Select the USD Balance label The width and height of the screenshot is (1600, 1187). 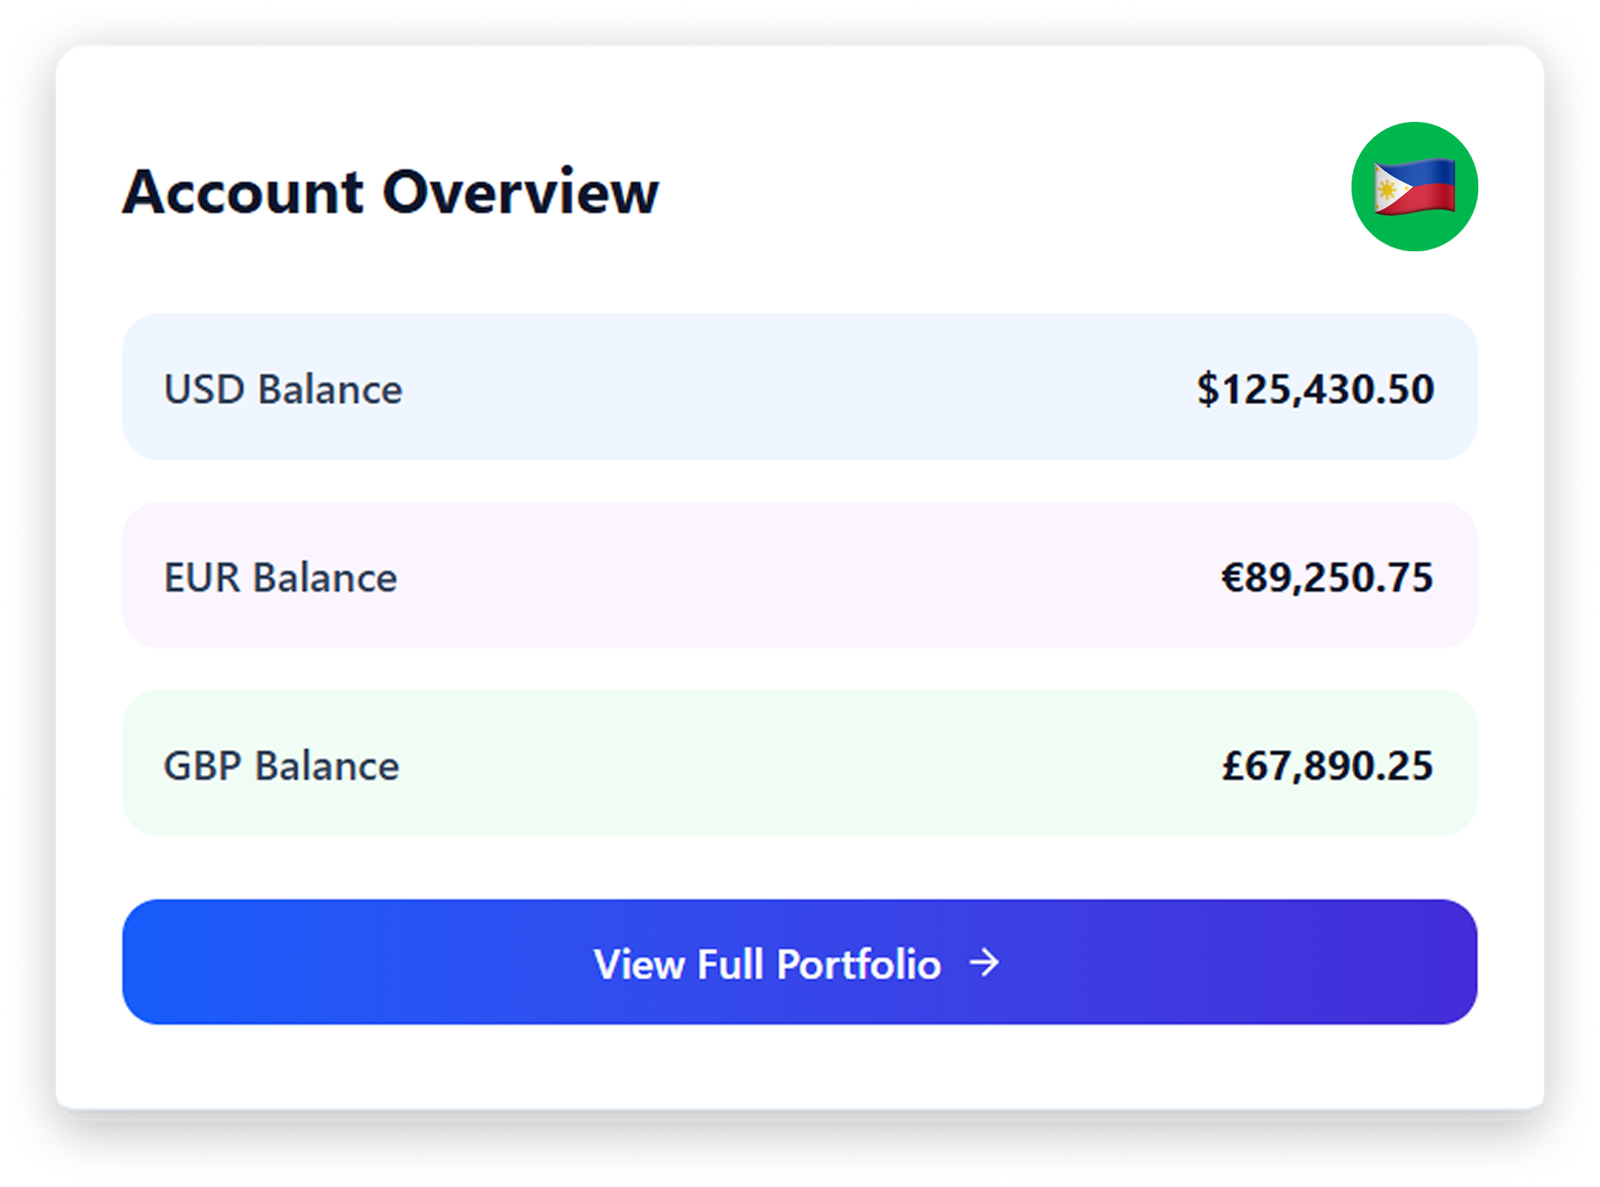click(x=283, y=389)
